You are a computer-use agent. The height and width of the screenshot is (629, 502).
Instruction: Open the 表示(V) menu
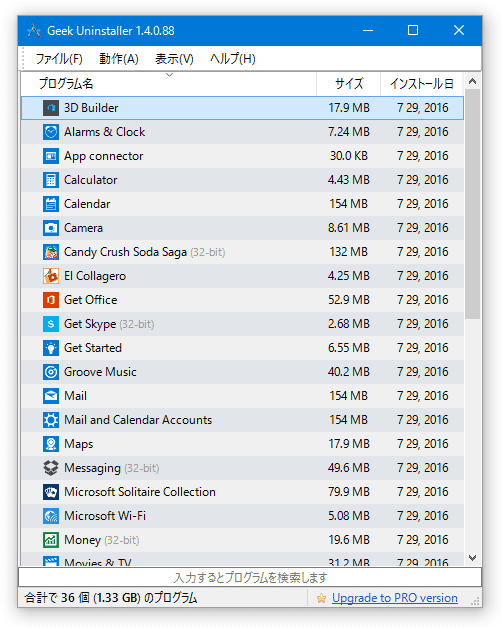tap(174, 59)
